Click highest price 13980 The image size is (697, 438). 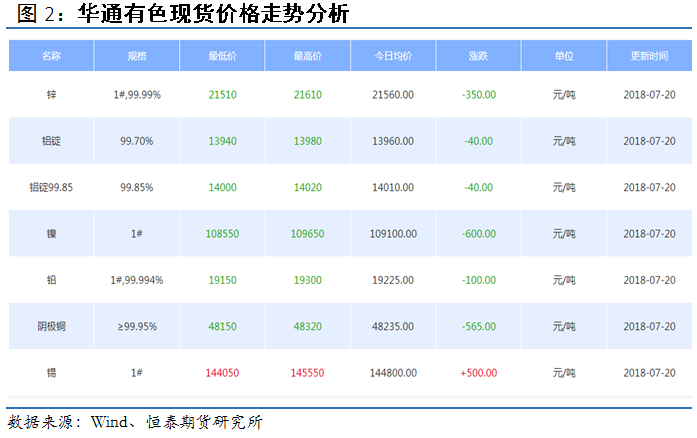click(308, 141)
